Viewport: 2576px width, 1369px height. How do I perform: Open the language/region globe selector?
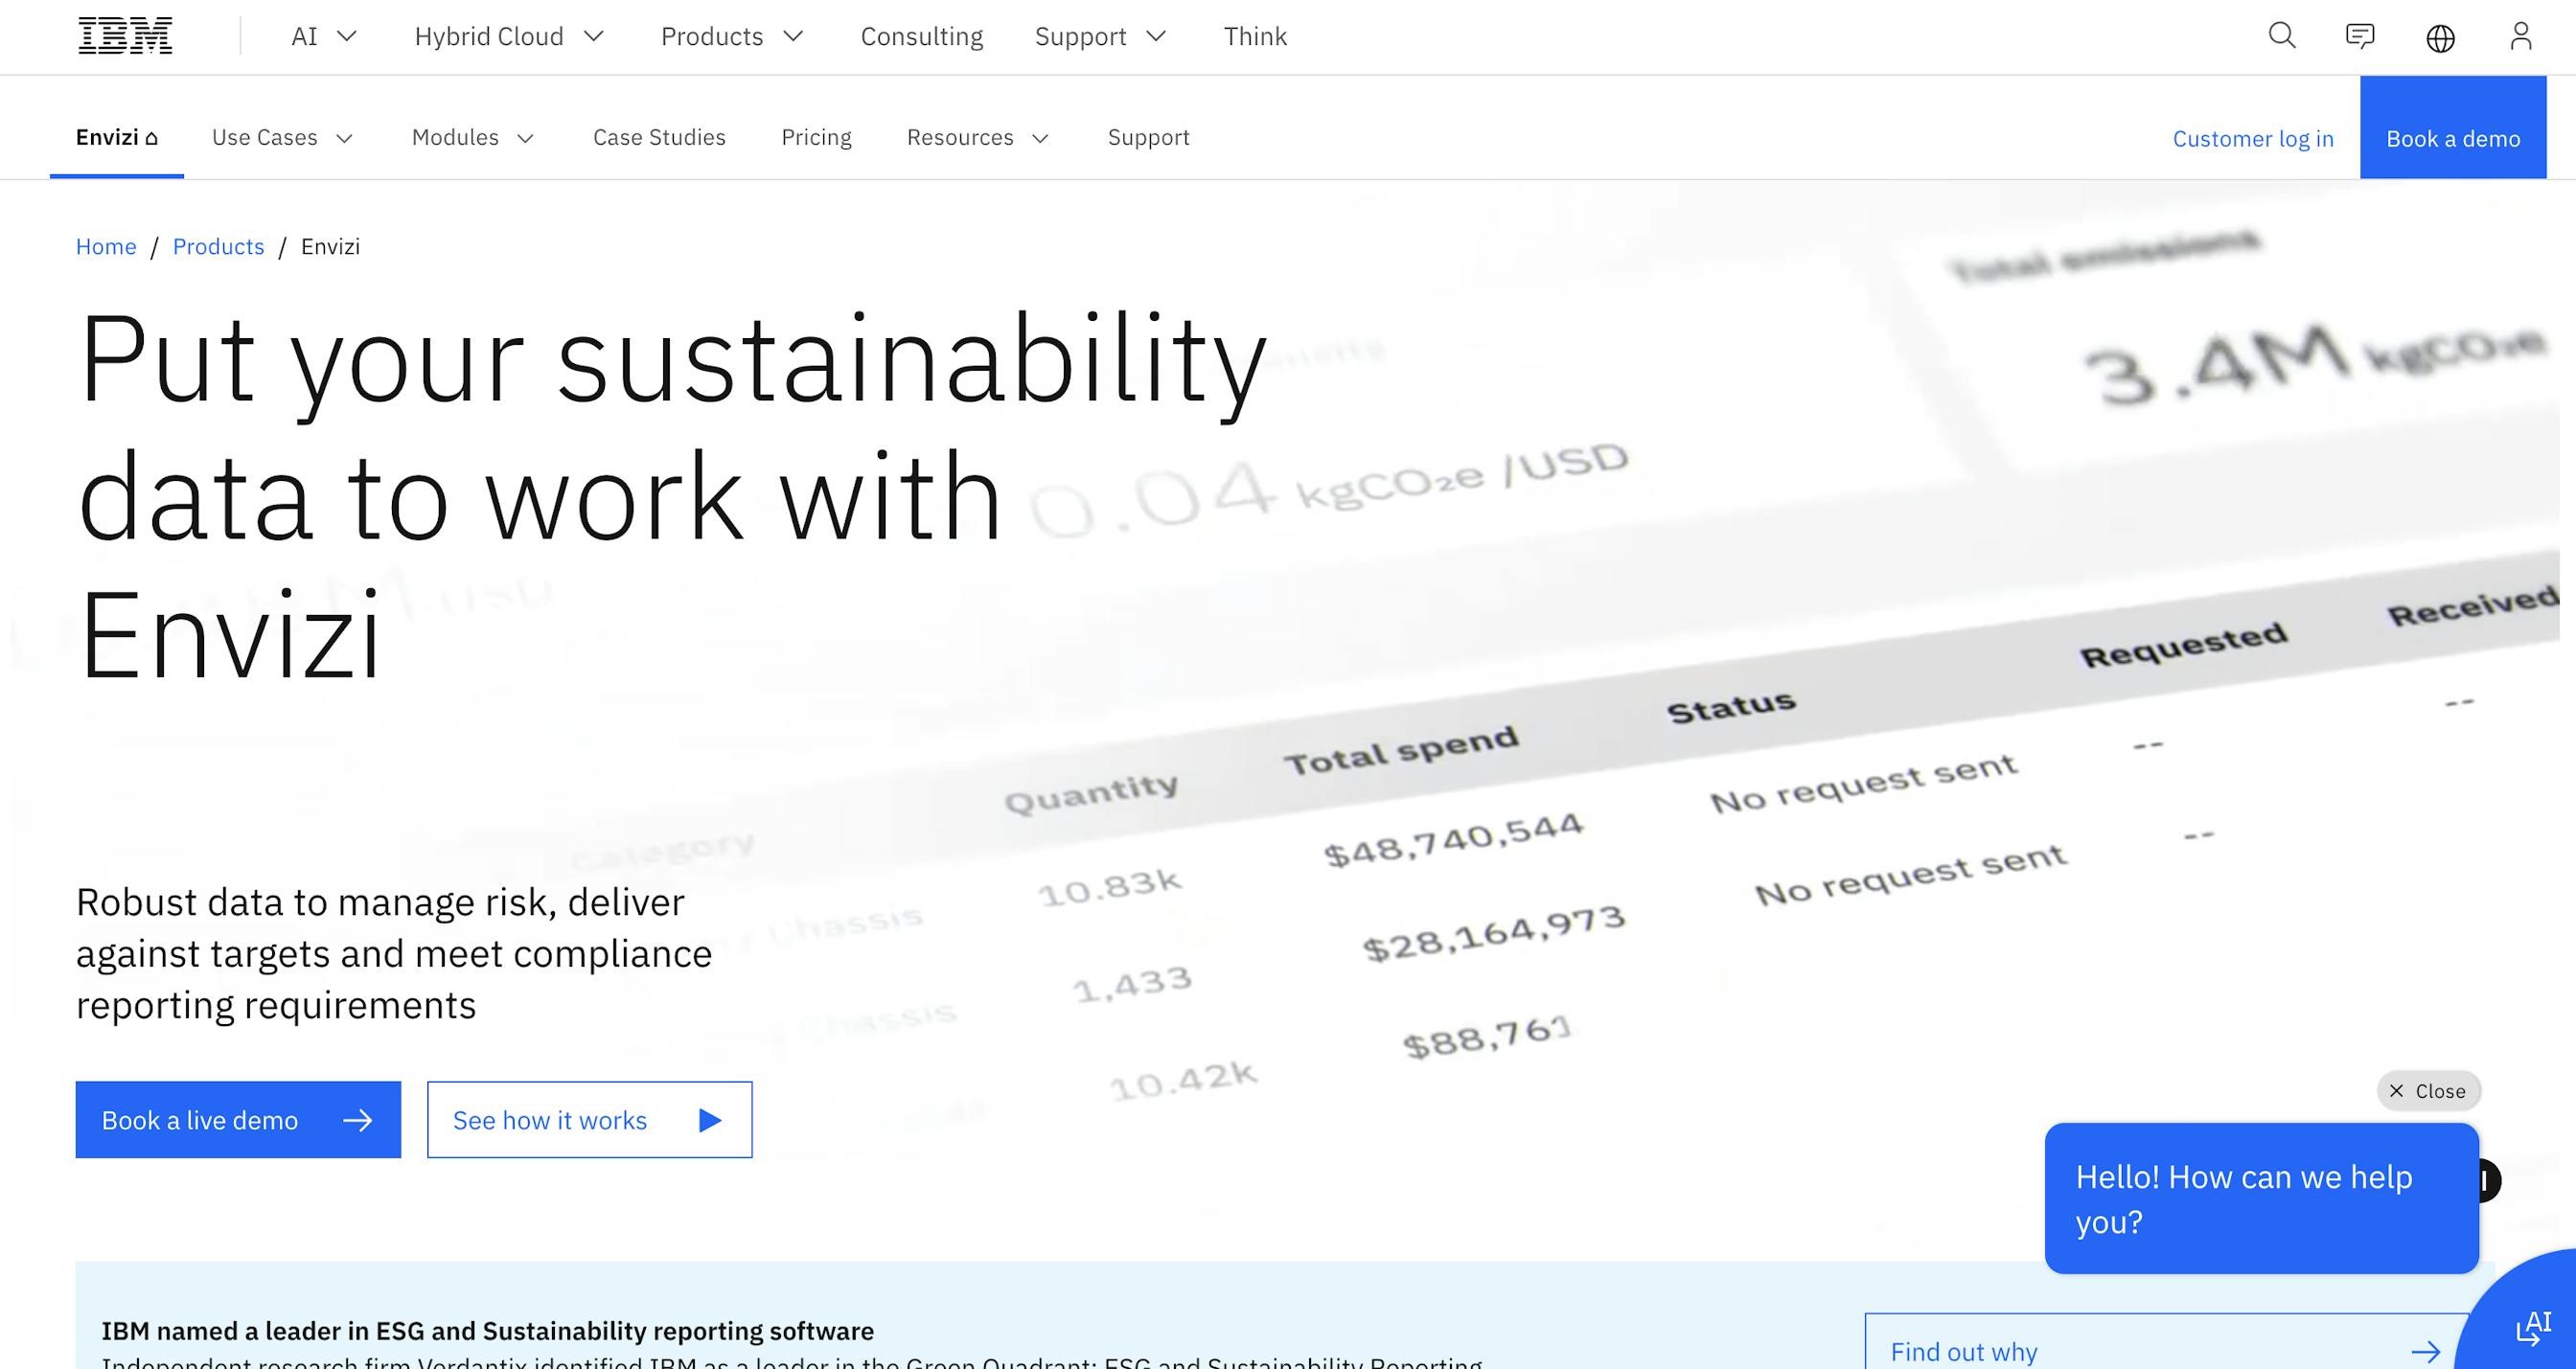[x=2440, y=38]
